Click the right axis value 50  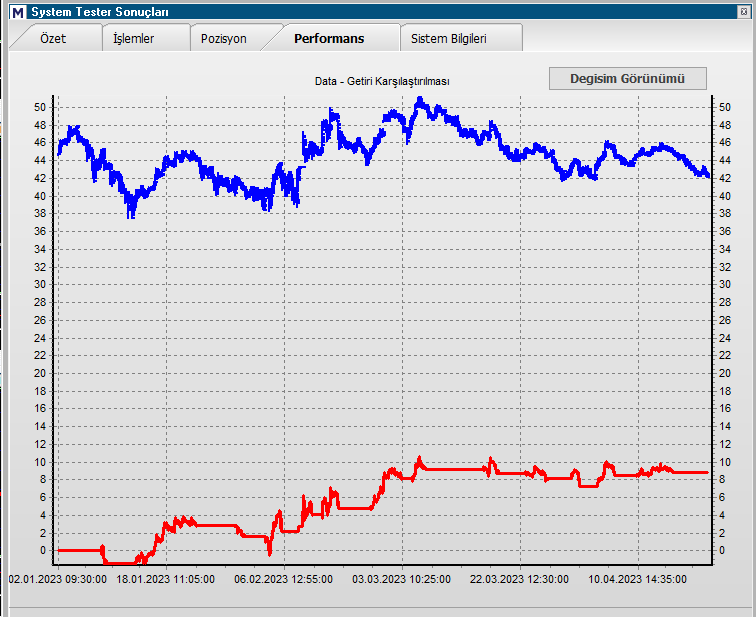pyautogui.click(x=725, y=107)
